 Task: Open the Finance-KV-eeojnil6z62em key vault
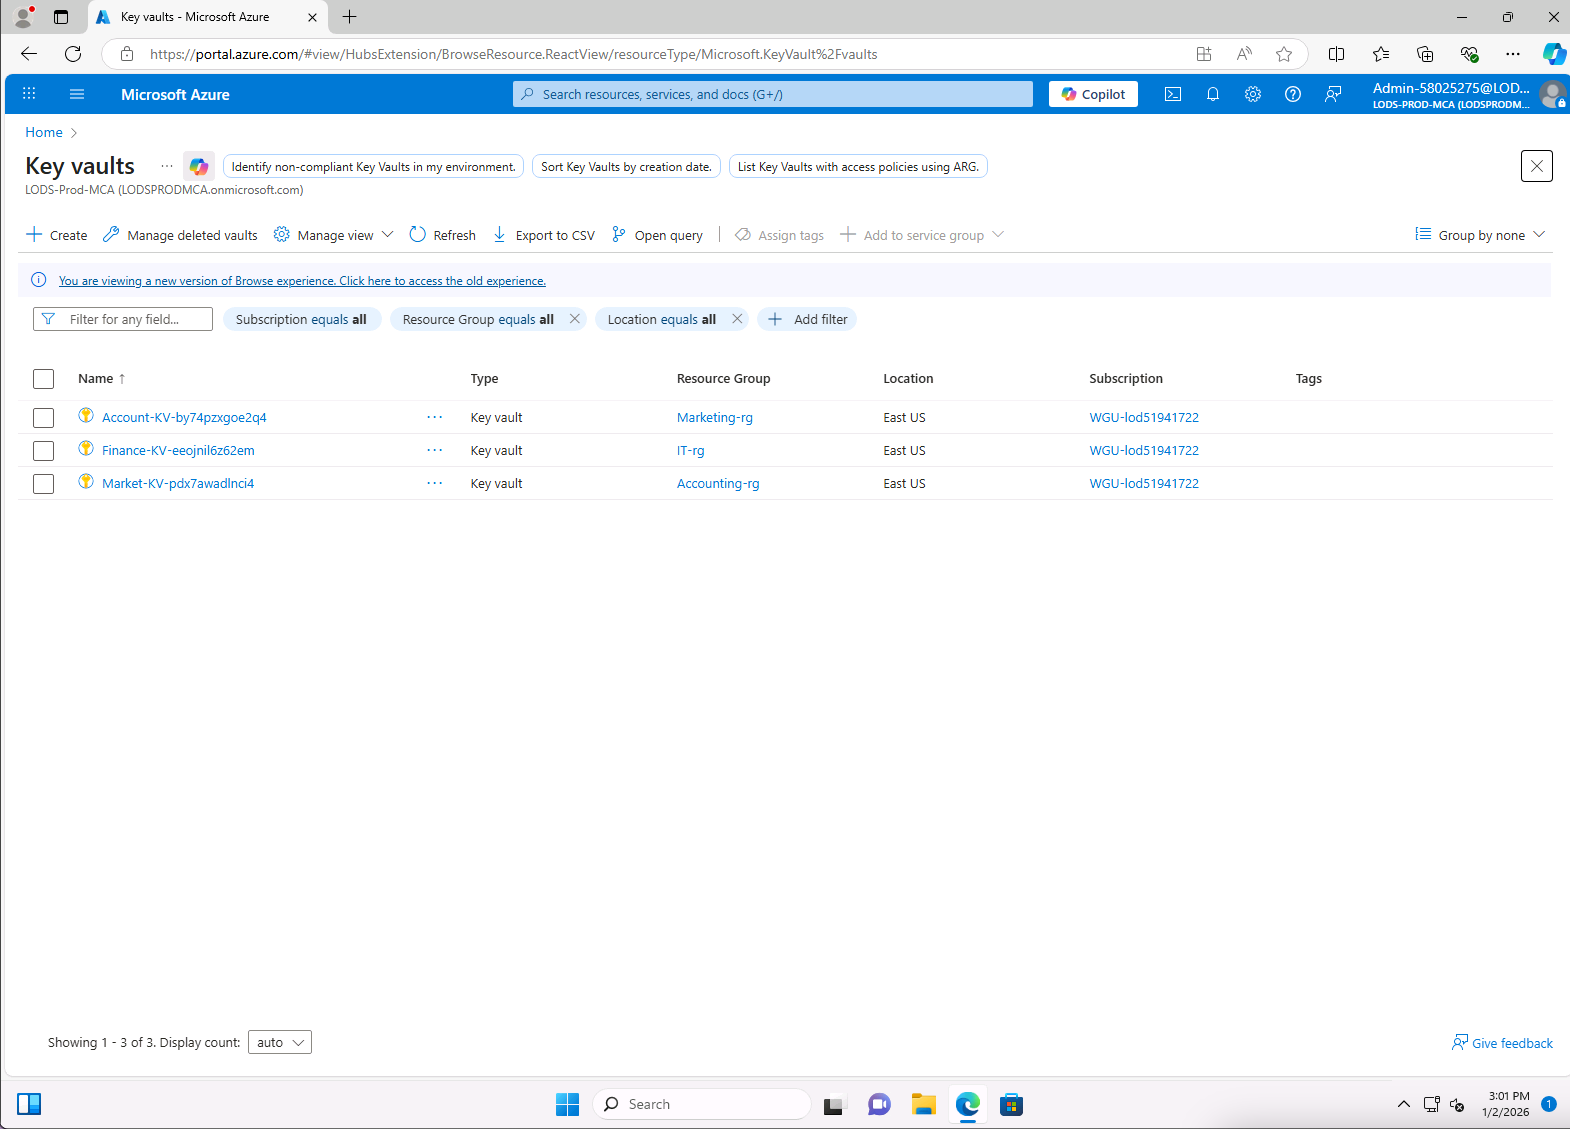click(178, 451)
